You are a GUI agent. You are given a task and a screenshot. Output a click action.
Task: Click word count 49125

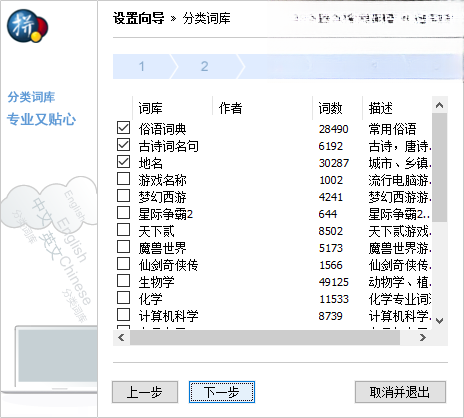333,282
